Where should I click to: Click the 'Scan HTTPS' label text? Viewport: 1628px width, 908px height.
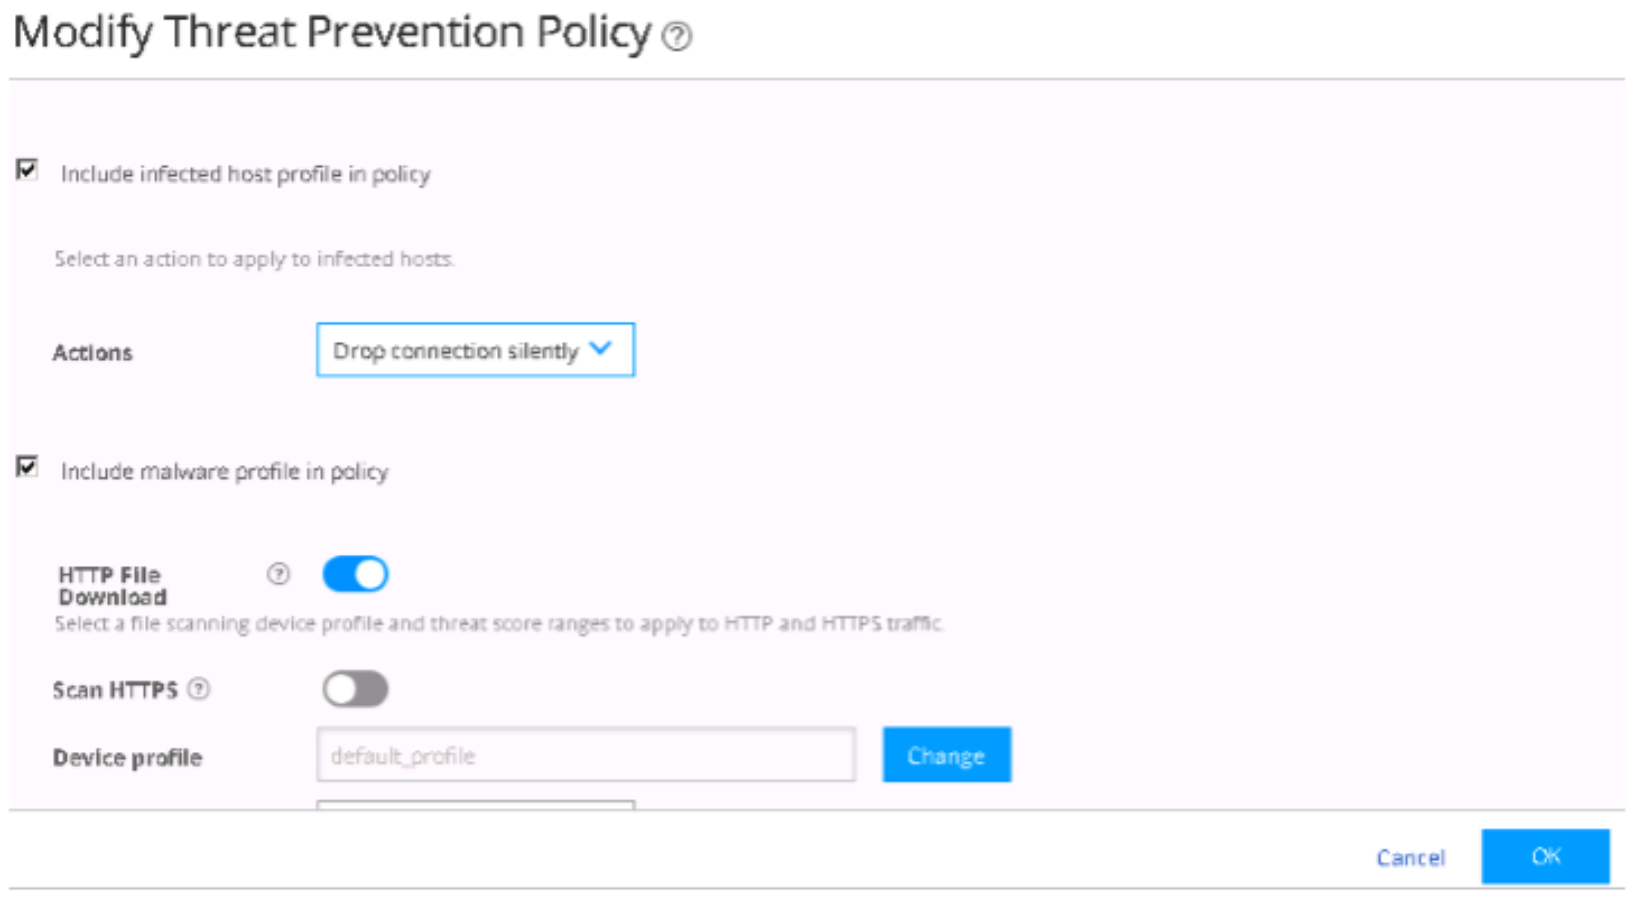click(x=115, y=690)
